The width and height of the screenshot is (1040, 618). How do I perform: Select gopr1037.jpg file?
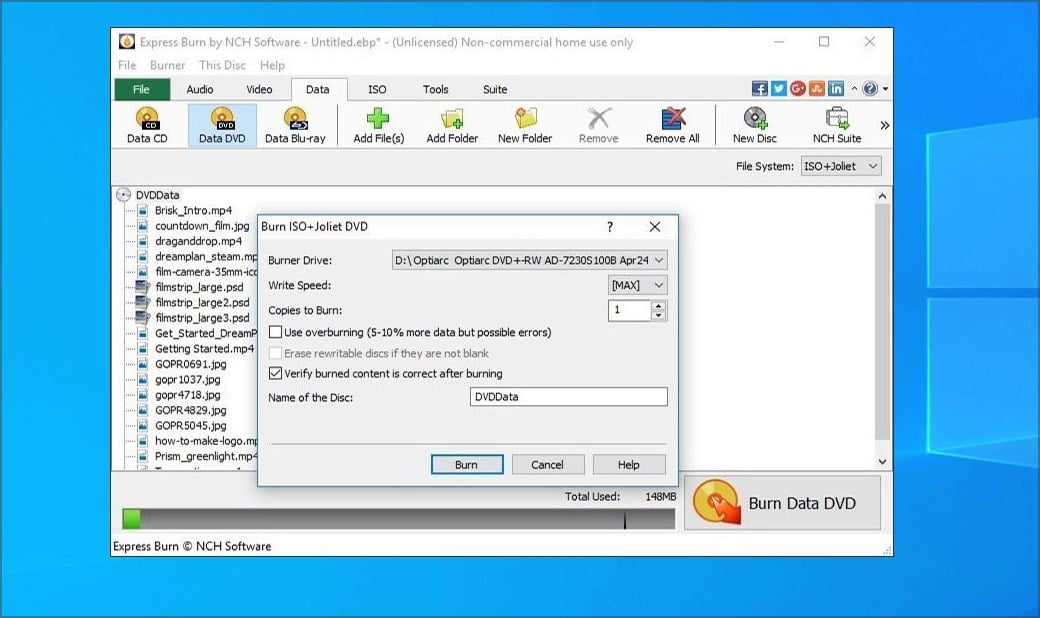[x=187, y=379]
